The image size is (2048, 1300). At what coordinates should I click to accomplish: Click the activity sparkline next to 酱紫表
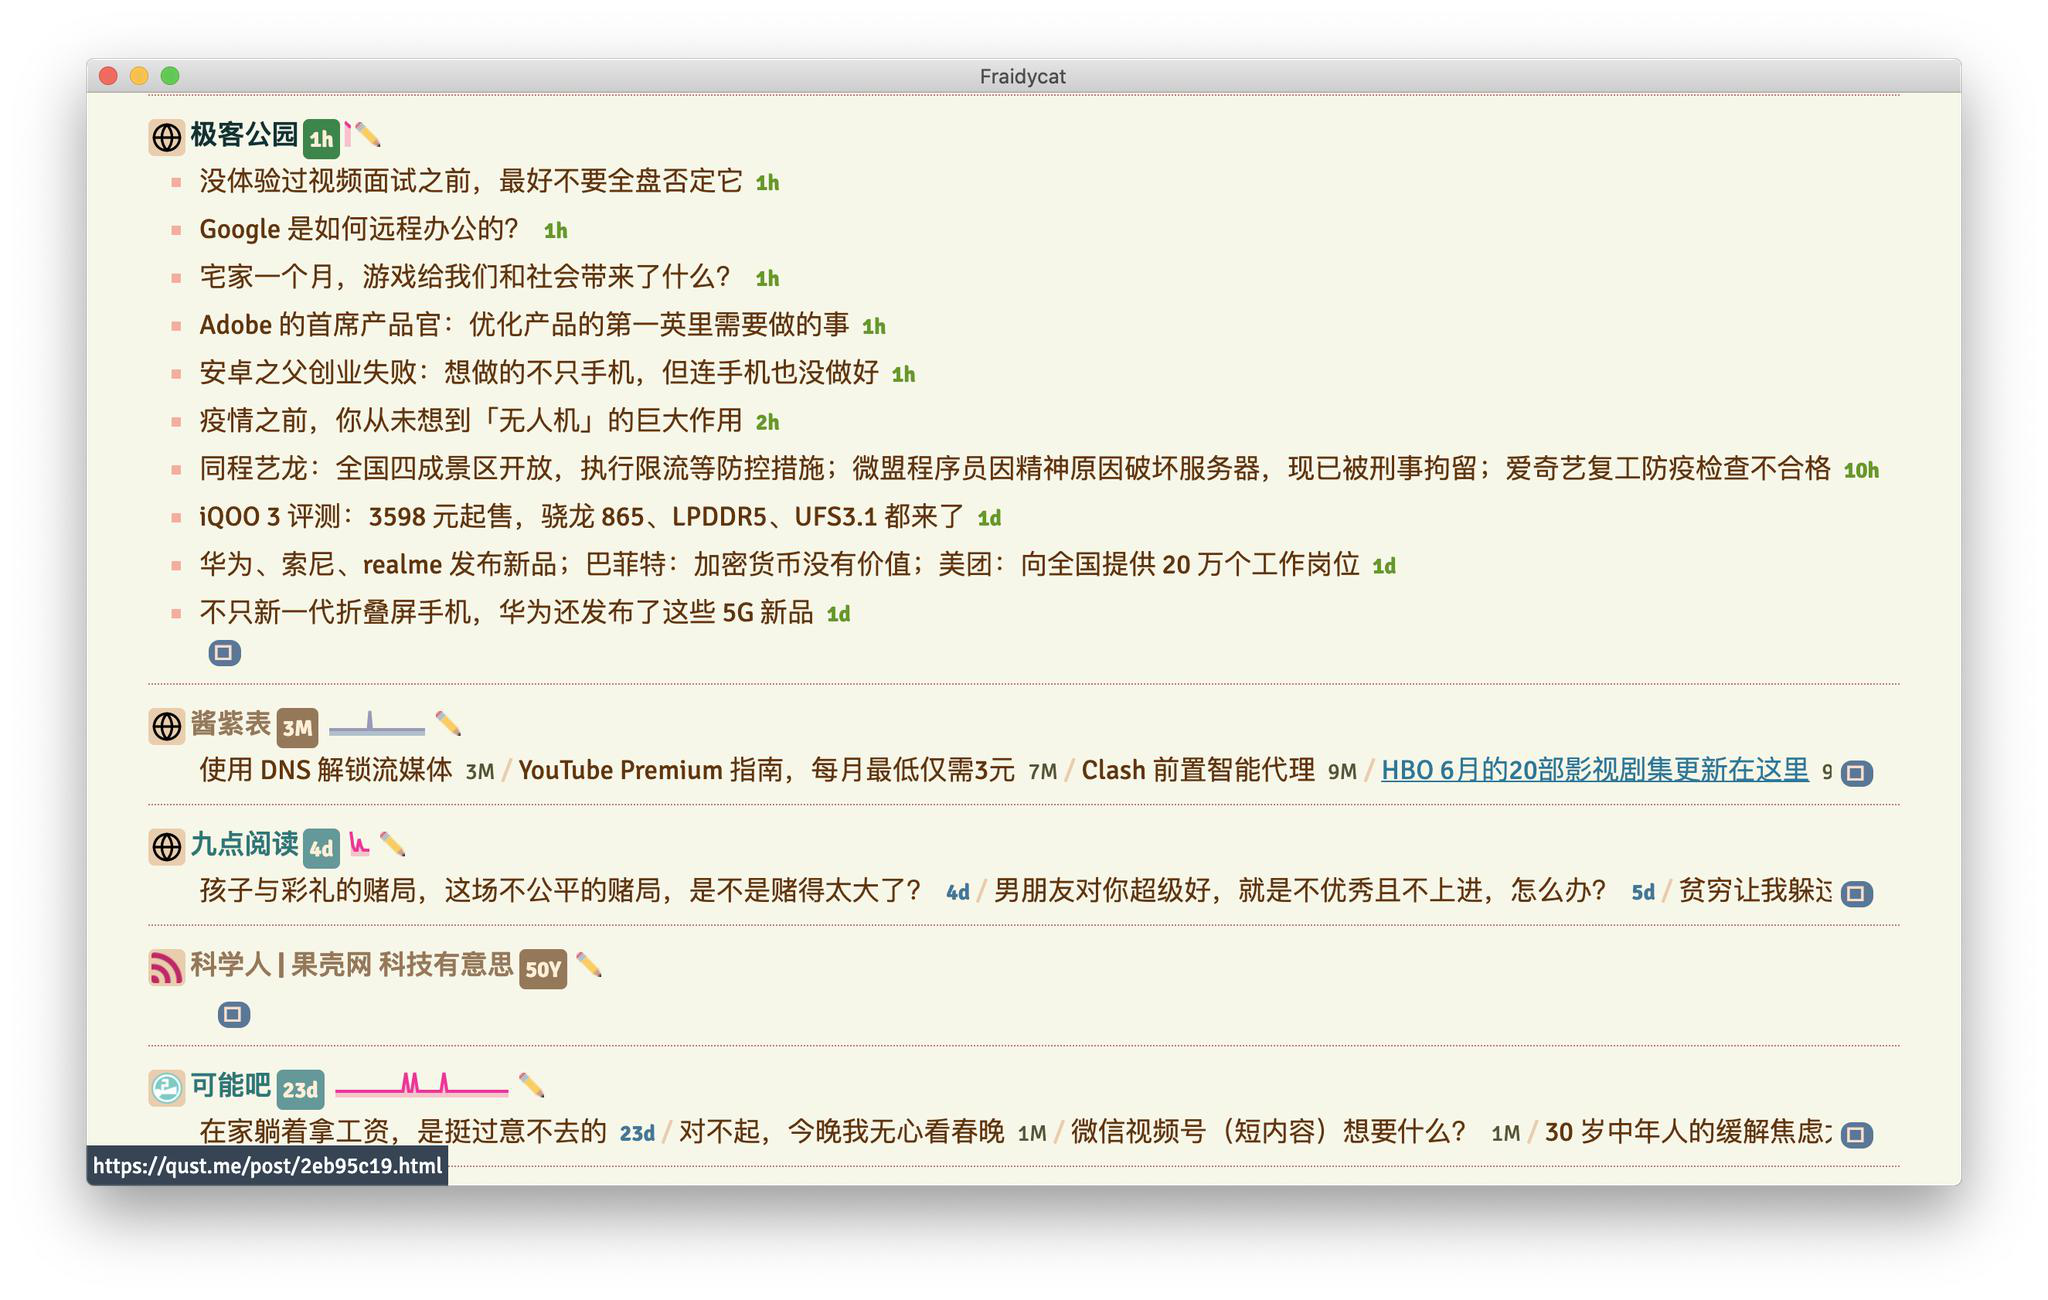[x=376, y=723]
